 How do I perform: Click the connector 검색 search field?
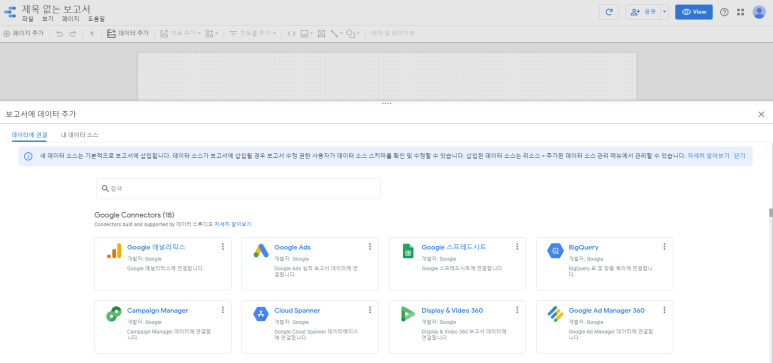(x=238, y=188)
